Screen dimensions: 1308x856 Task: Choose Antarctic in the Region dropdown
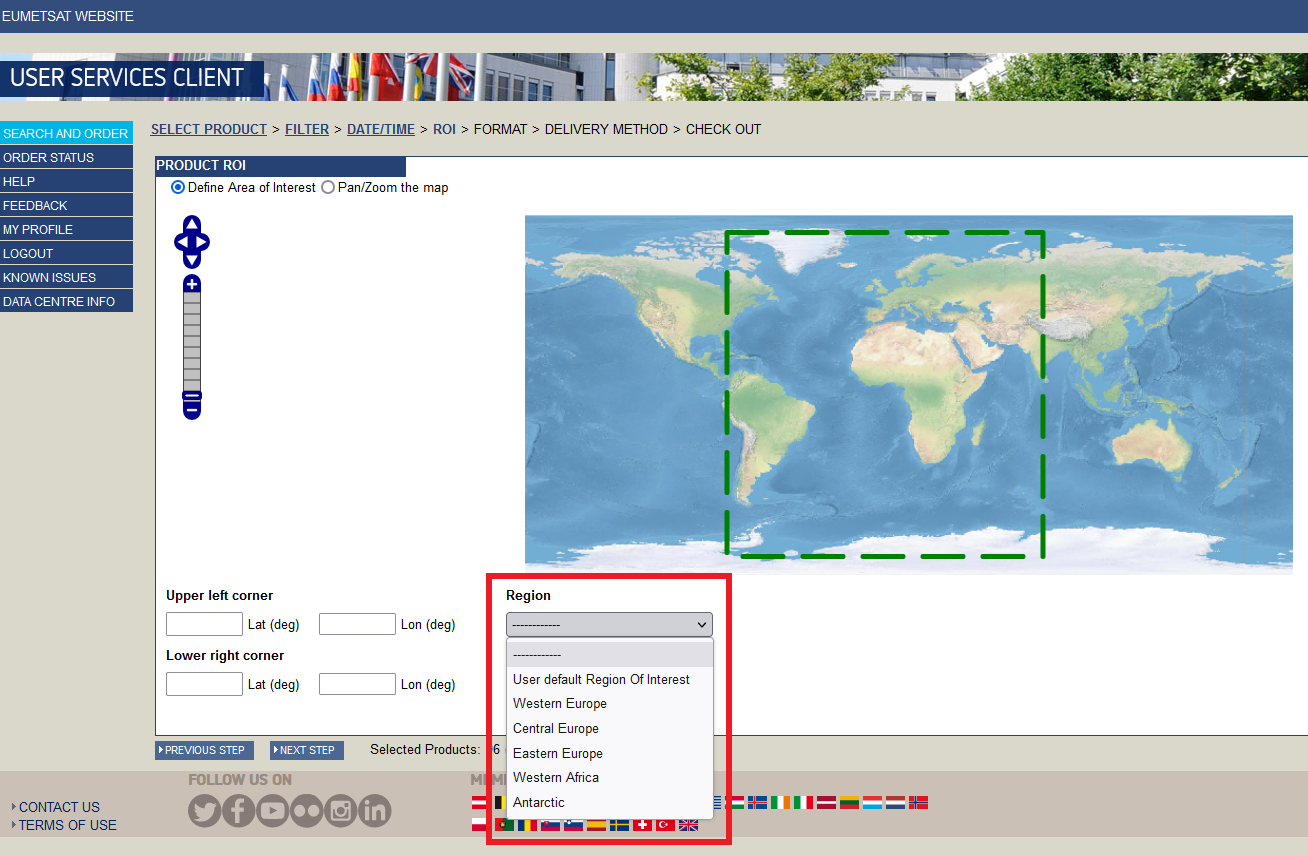tap(540, 802)
